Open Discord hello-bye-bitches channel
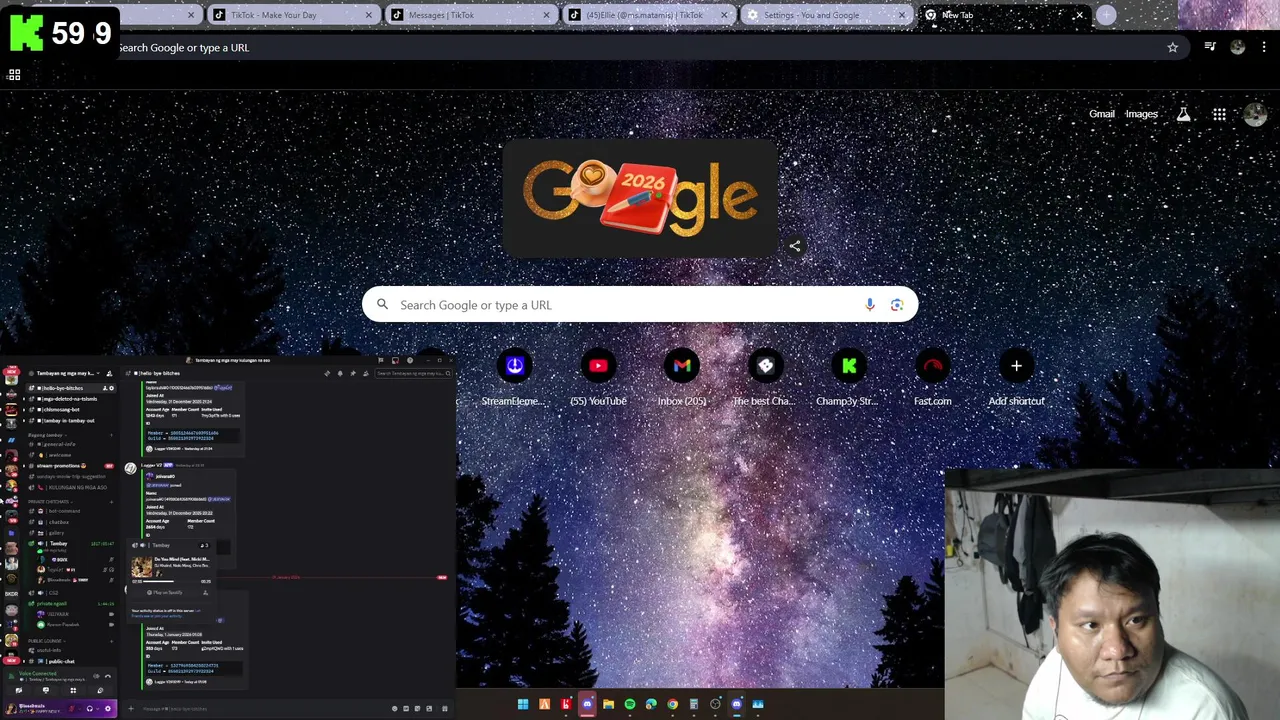 (71, 388)
